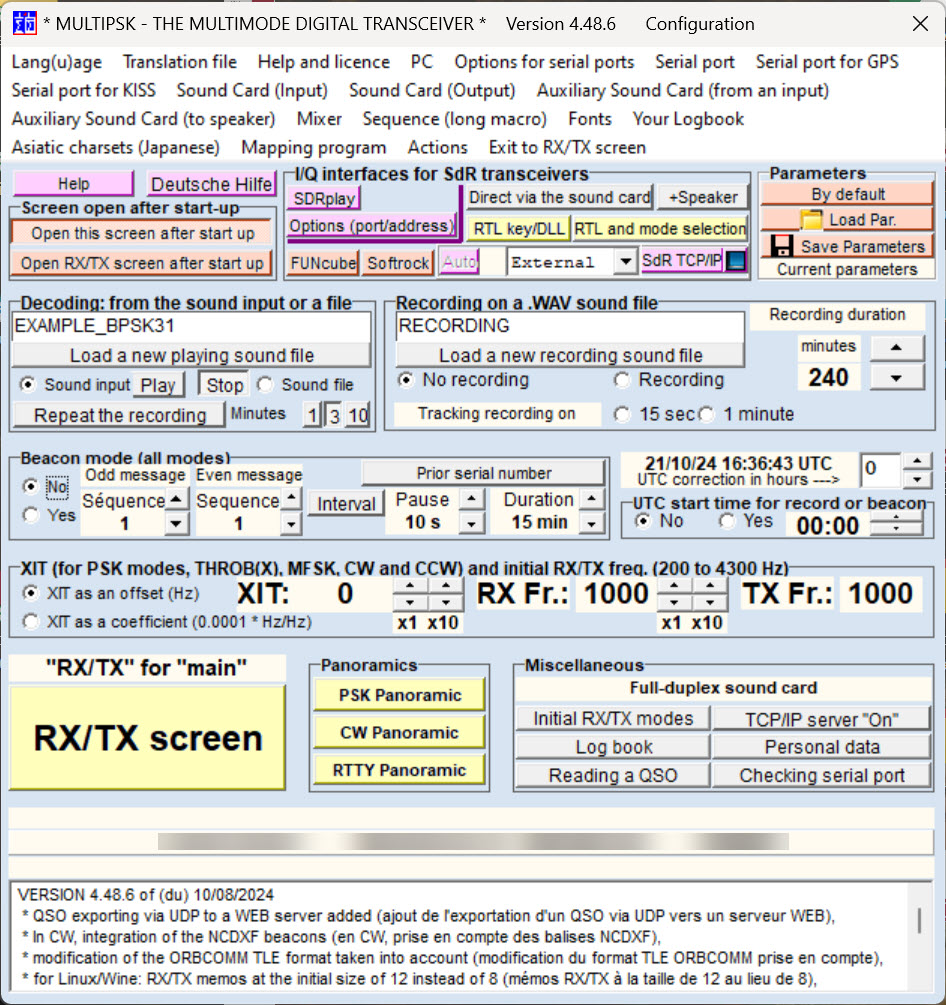The image size is (946, 1005).
Task: Increase the UTC correction hours value
Action: point(917,460)
